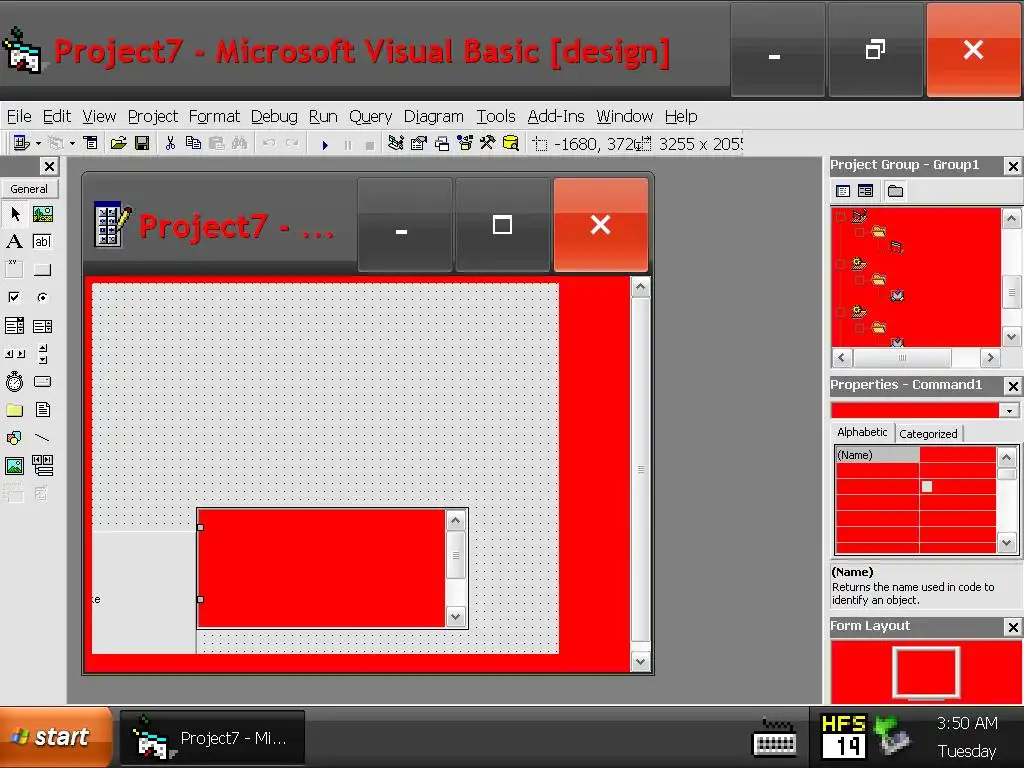The image size is (1024, 768).
Task: Toggle Folders in the Project Group panel
Action: [895, 191]
